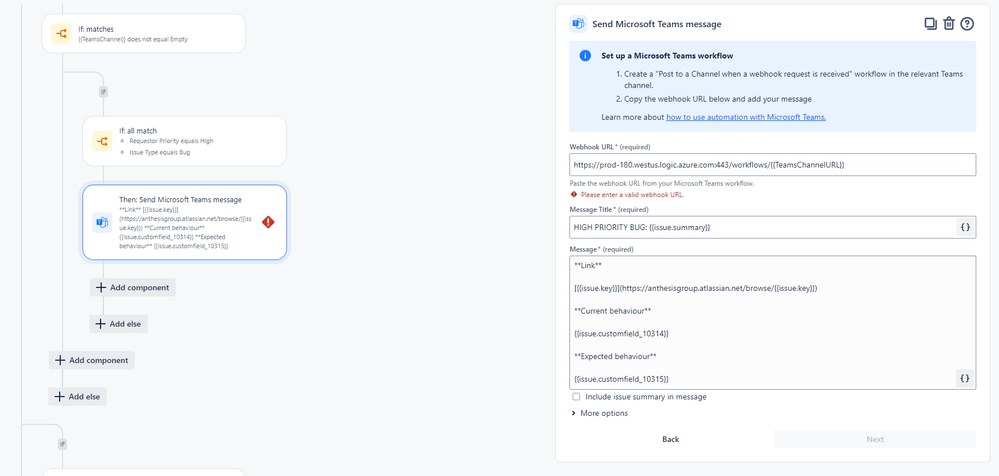The image size is (999, 476).
Task: Click the duplicate component icon
Action: click(x=930, y=24)
